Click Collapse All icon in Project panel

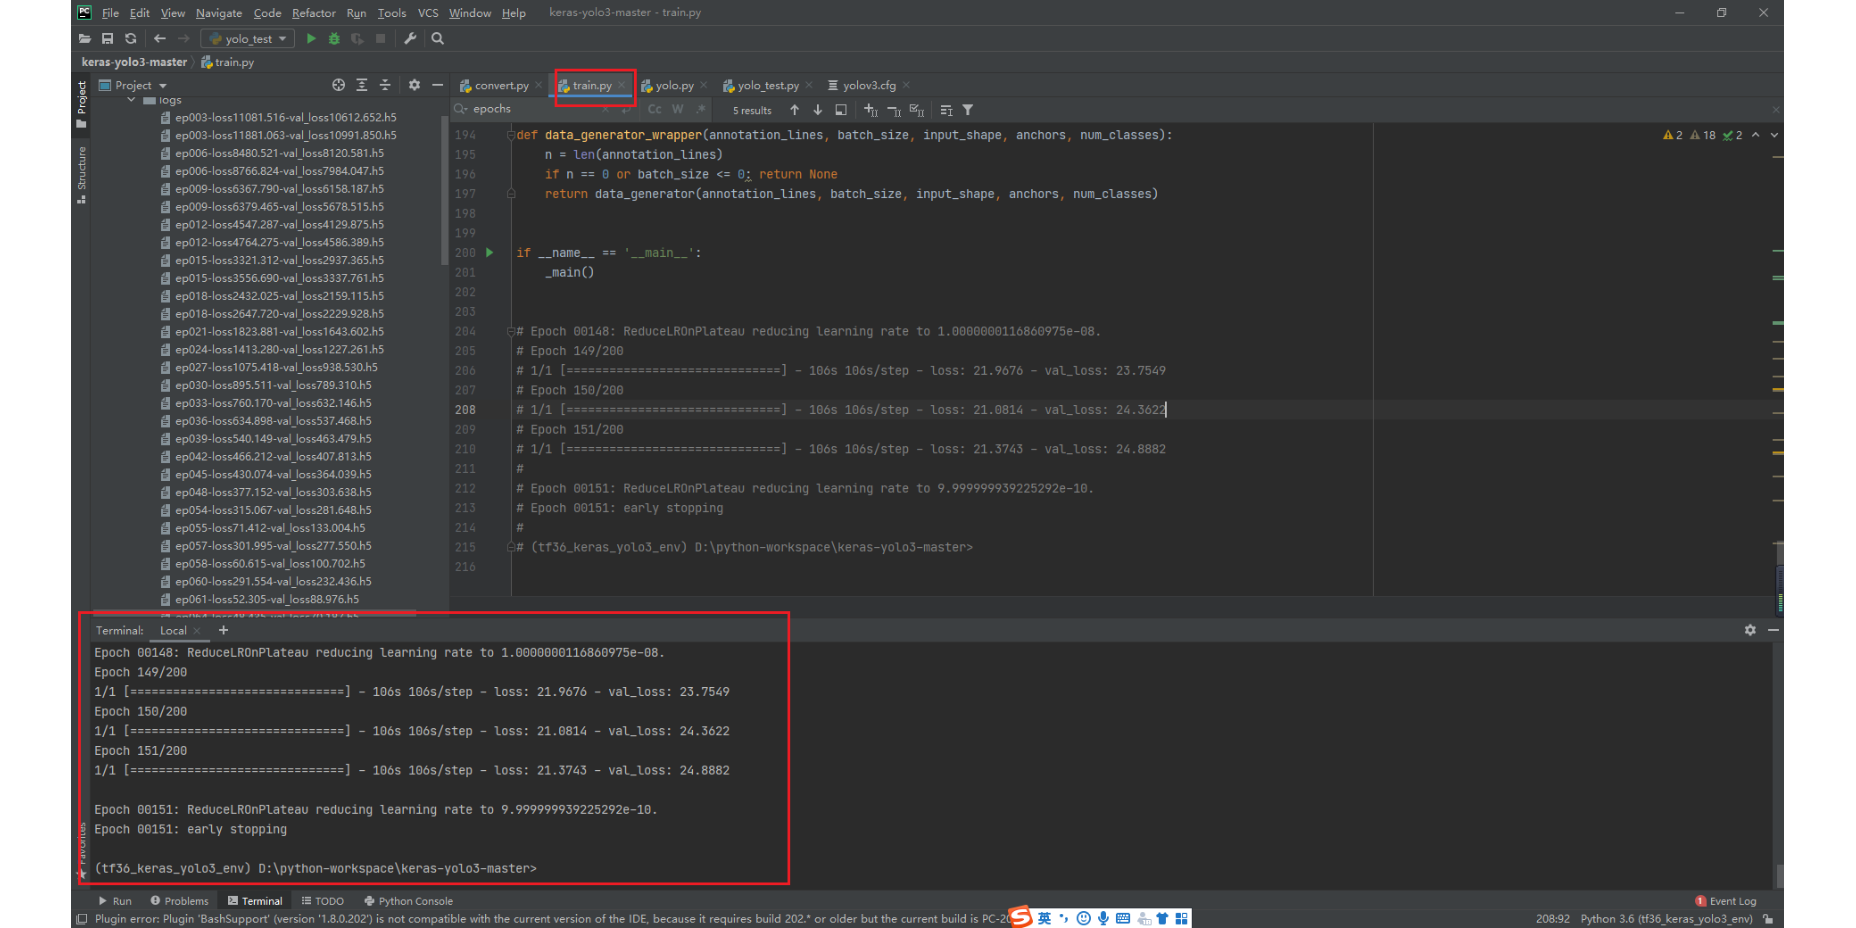click(x=385, y=85)
